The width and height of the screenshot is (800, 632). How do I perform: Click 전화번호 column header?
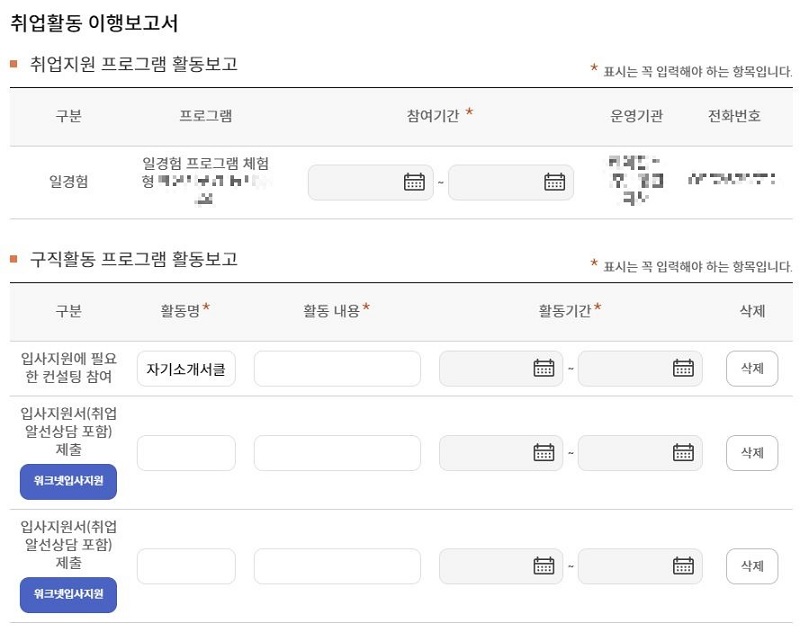pos(734,116)
